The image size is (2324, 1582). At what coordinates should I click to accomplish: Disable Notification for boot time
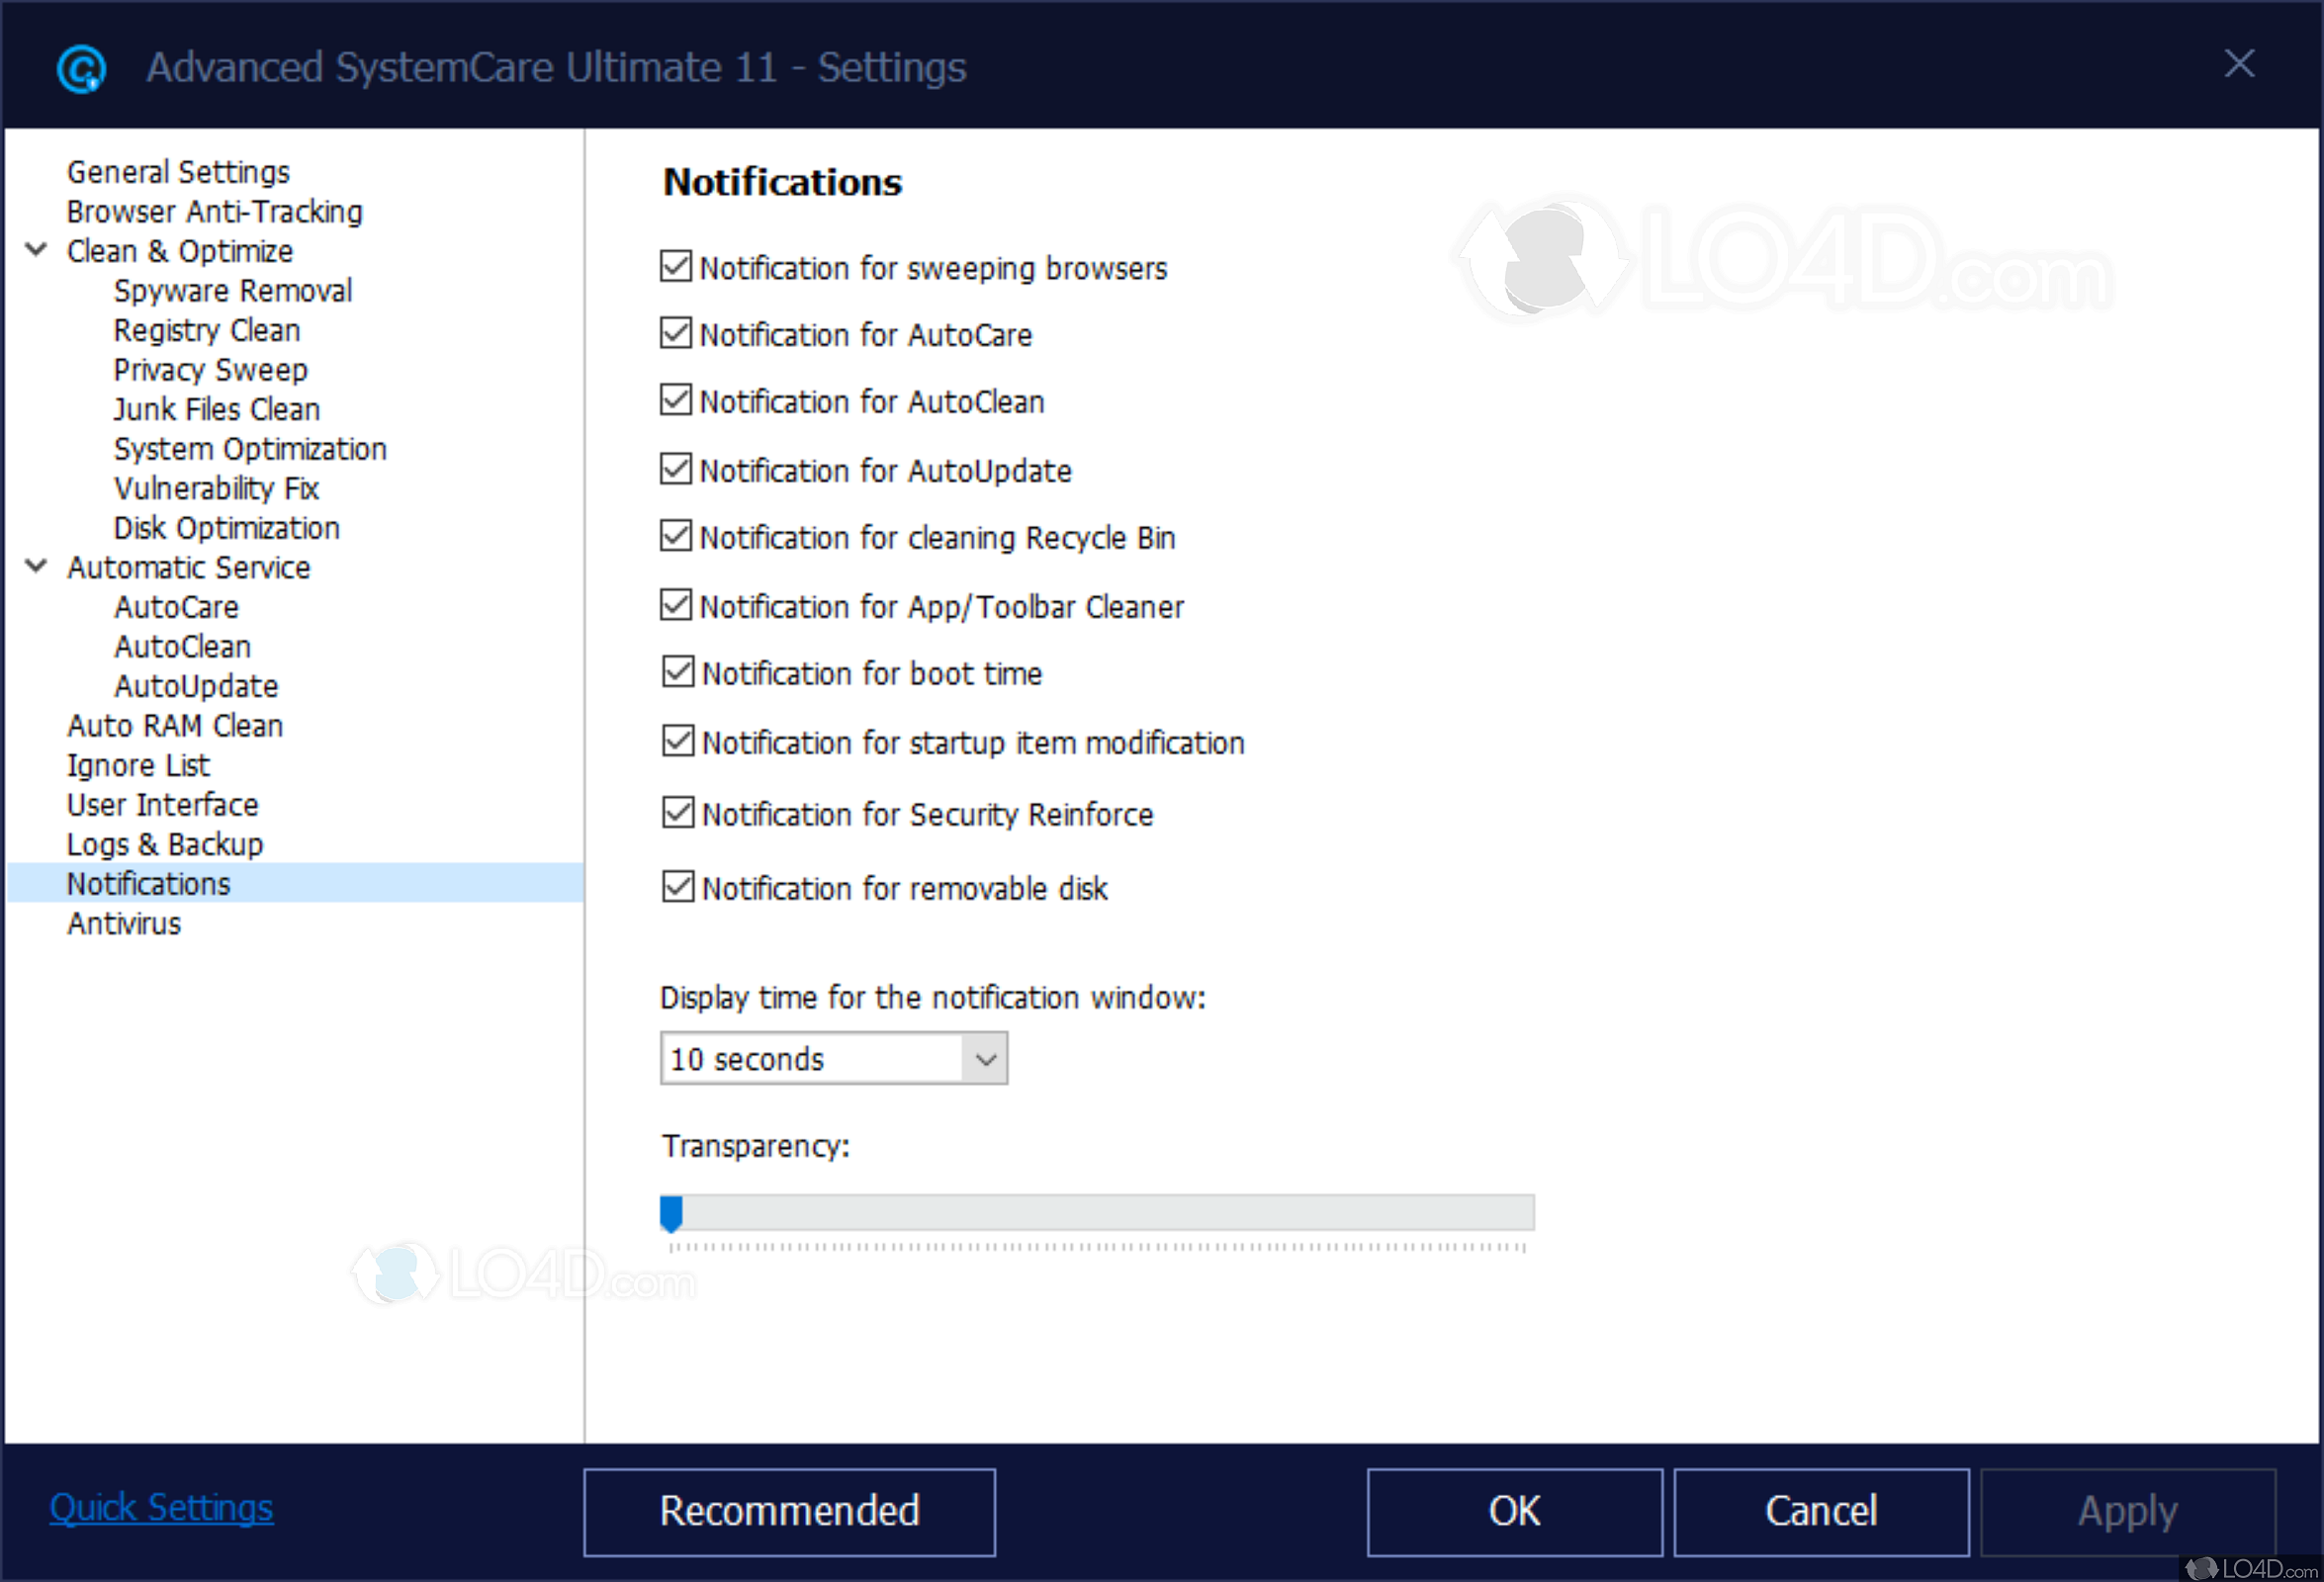pos(678,672)
